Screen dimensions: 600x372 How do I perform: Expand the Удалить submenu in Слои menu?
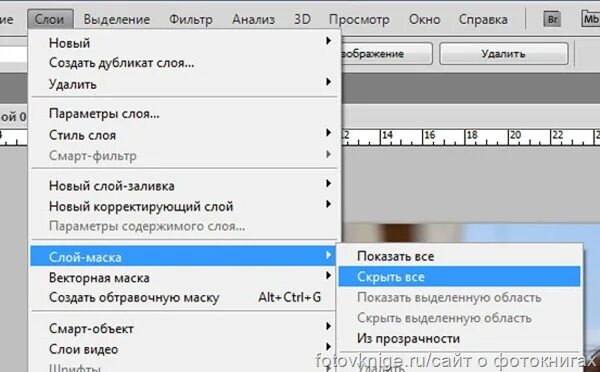(185, 83)
